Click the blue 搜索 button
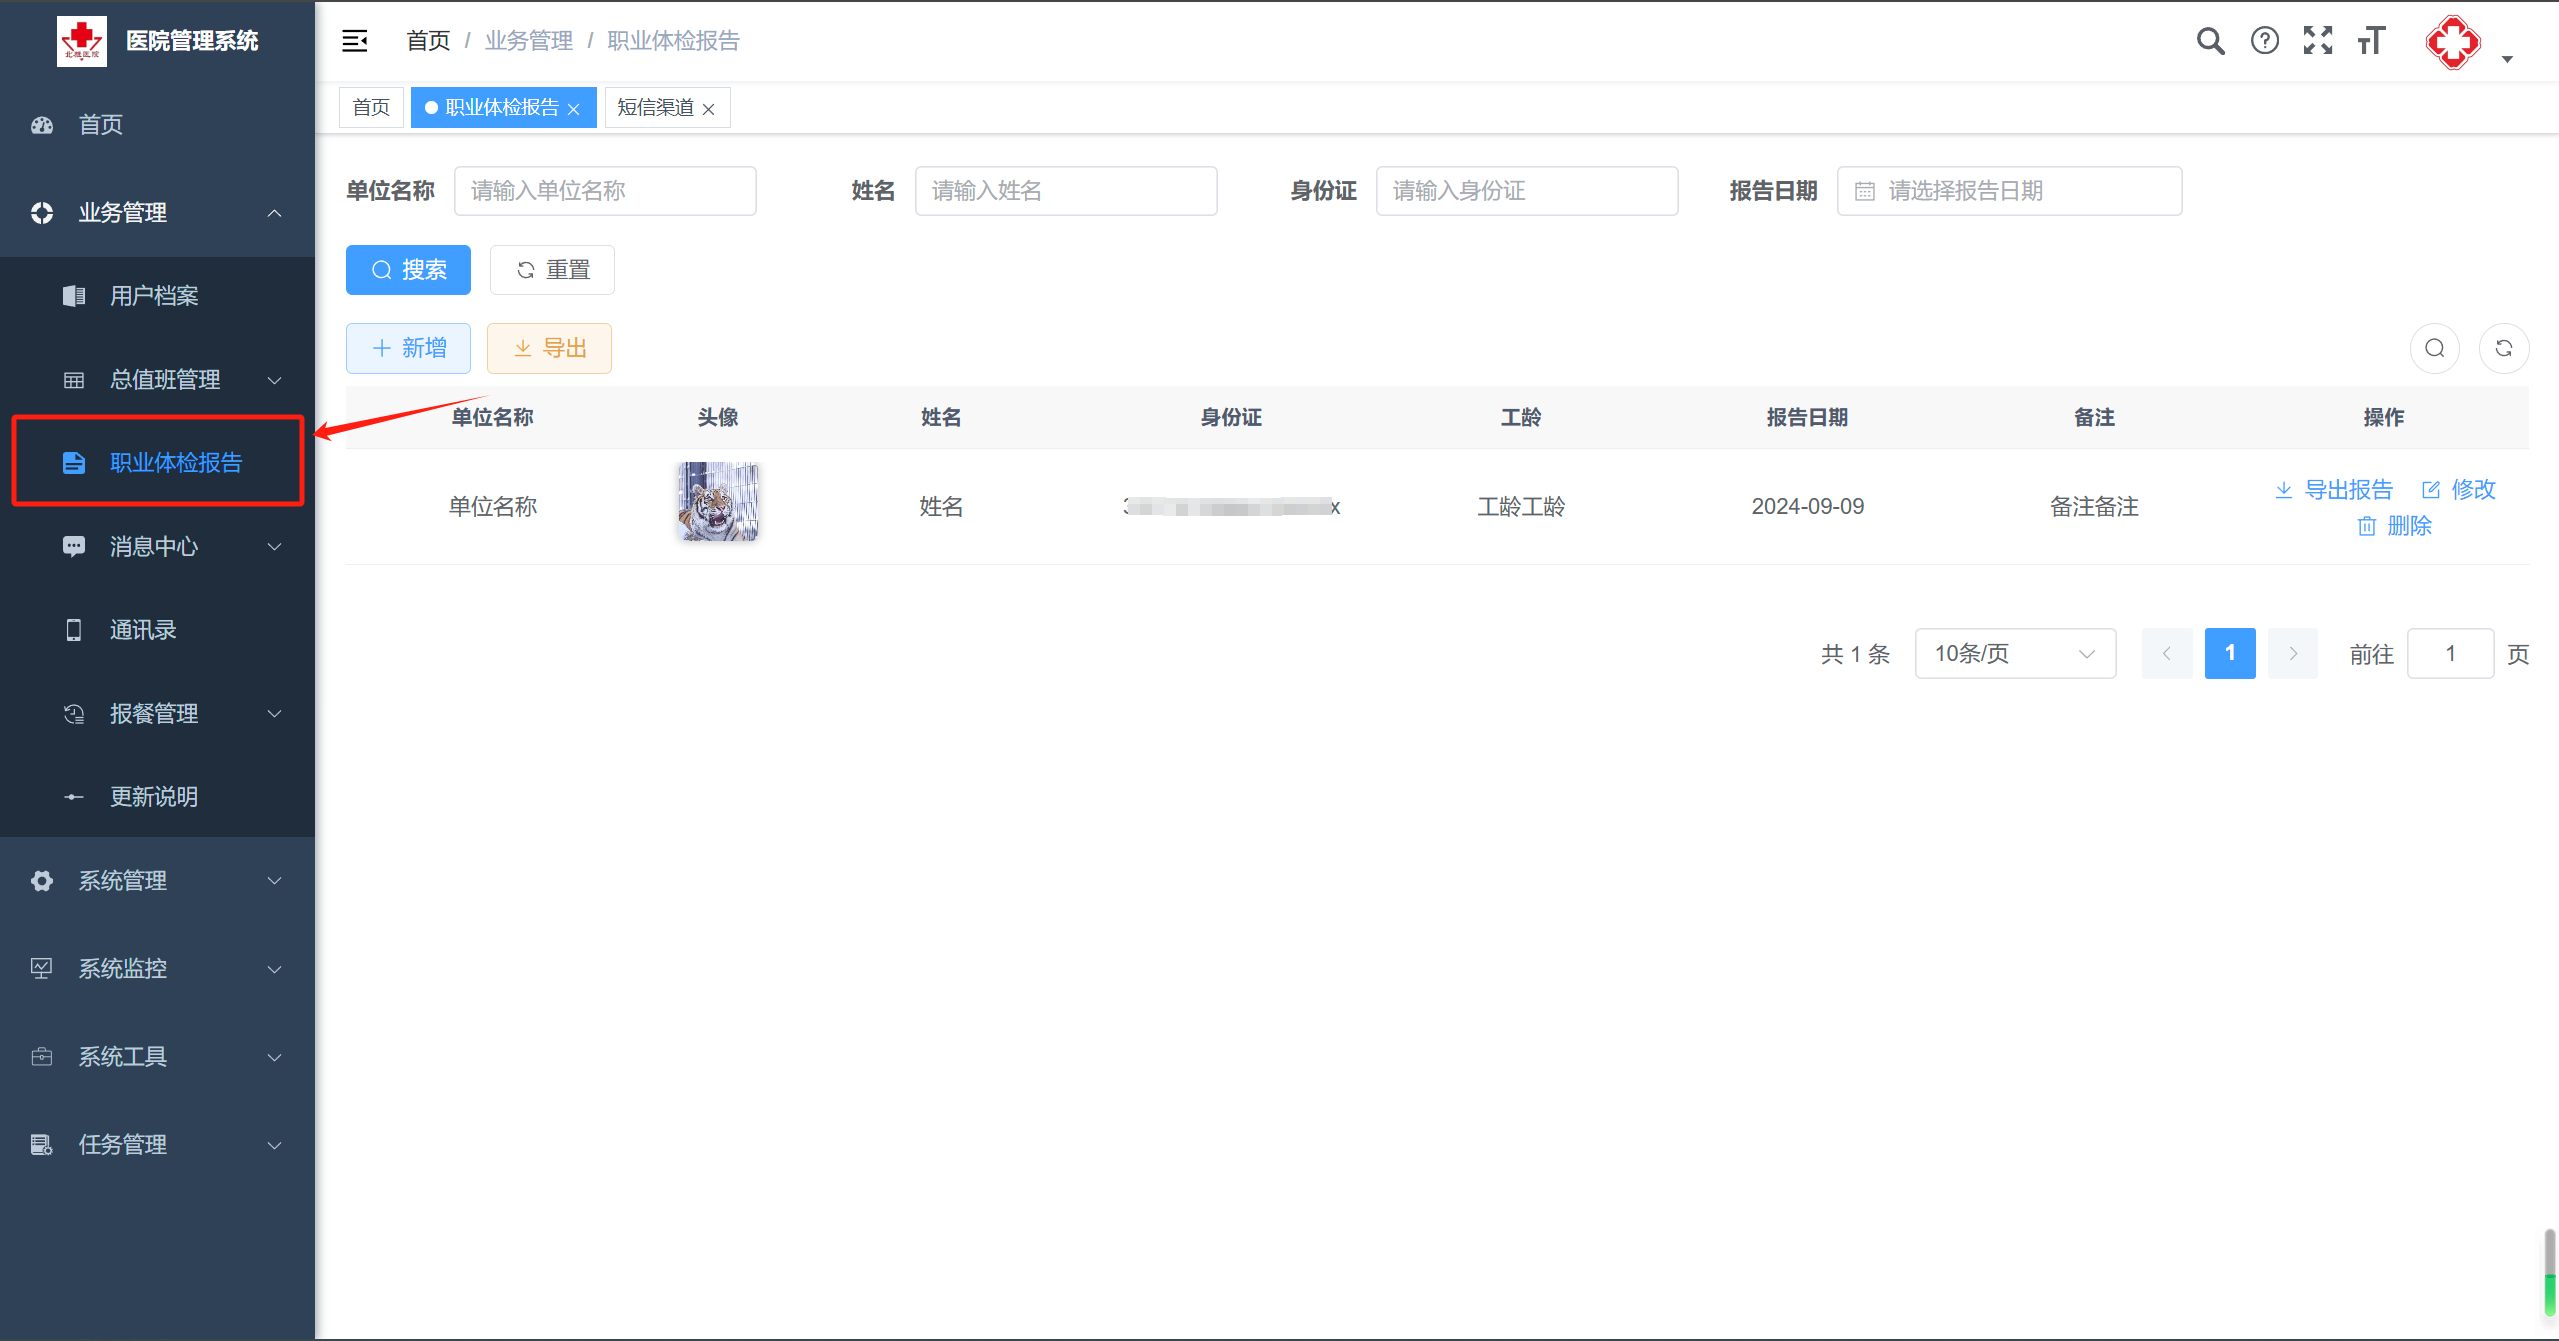The height and width of the screenshot is (1341, 2559). click(408, 270)
